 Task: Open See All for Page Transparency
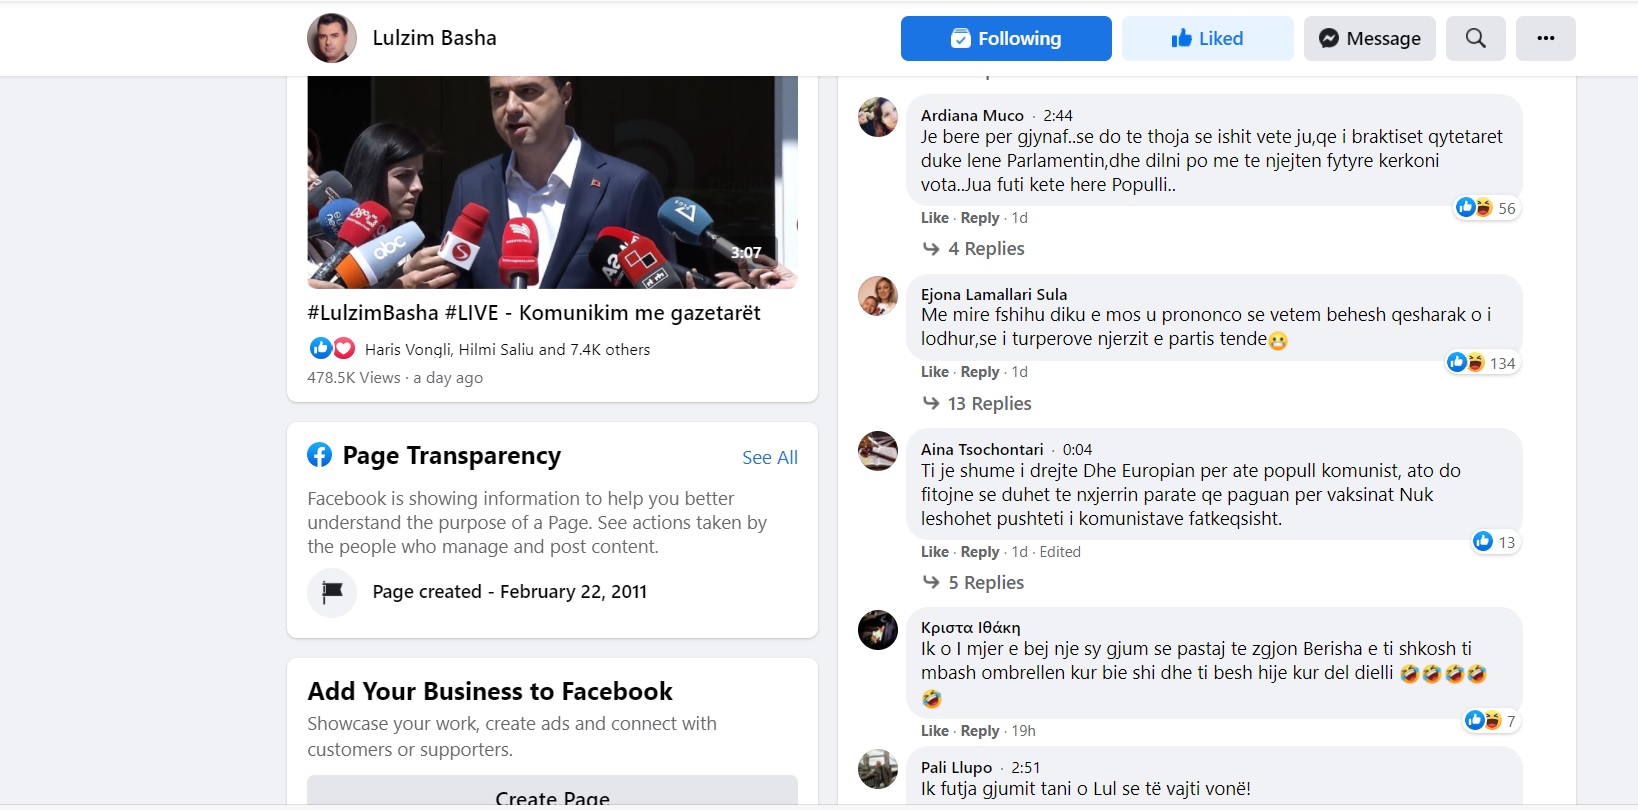pyautogui.click(x=769, y=457)
